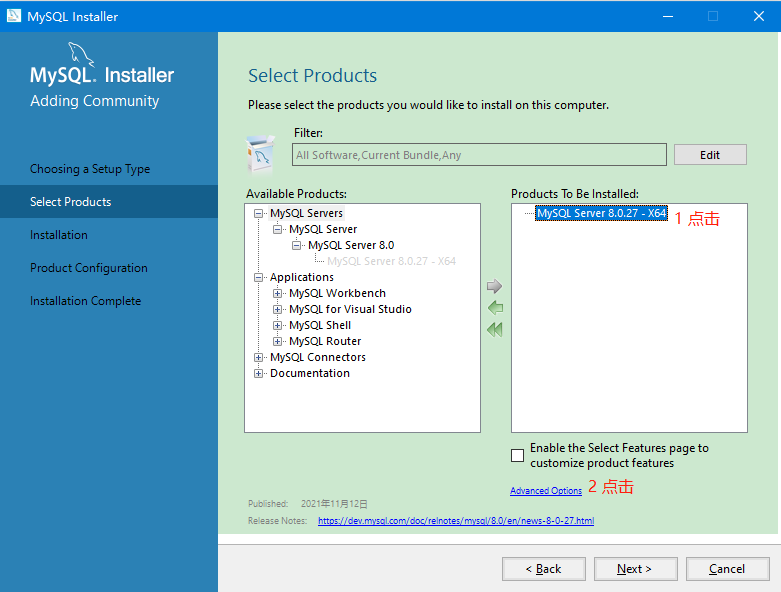
Task: Open the Installation Complete sidebar step
Action: [x=85, y=301]
